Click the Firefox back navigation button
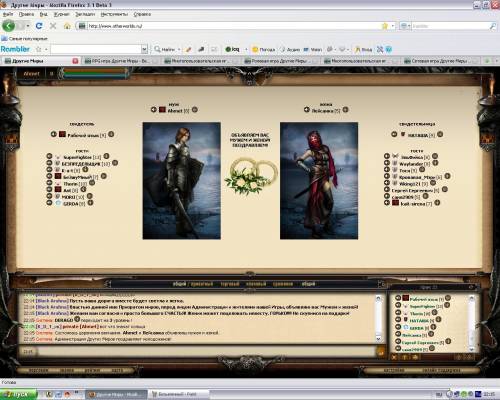This screenshot has width=500, height=400. [x=9, y=26]
